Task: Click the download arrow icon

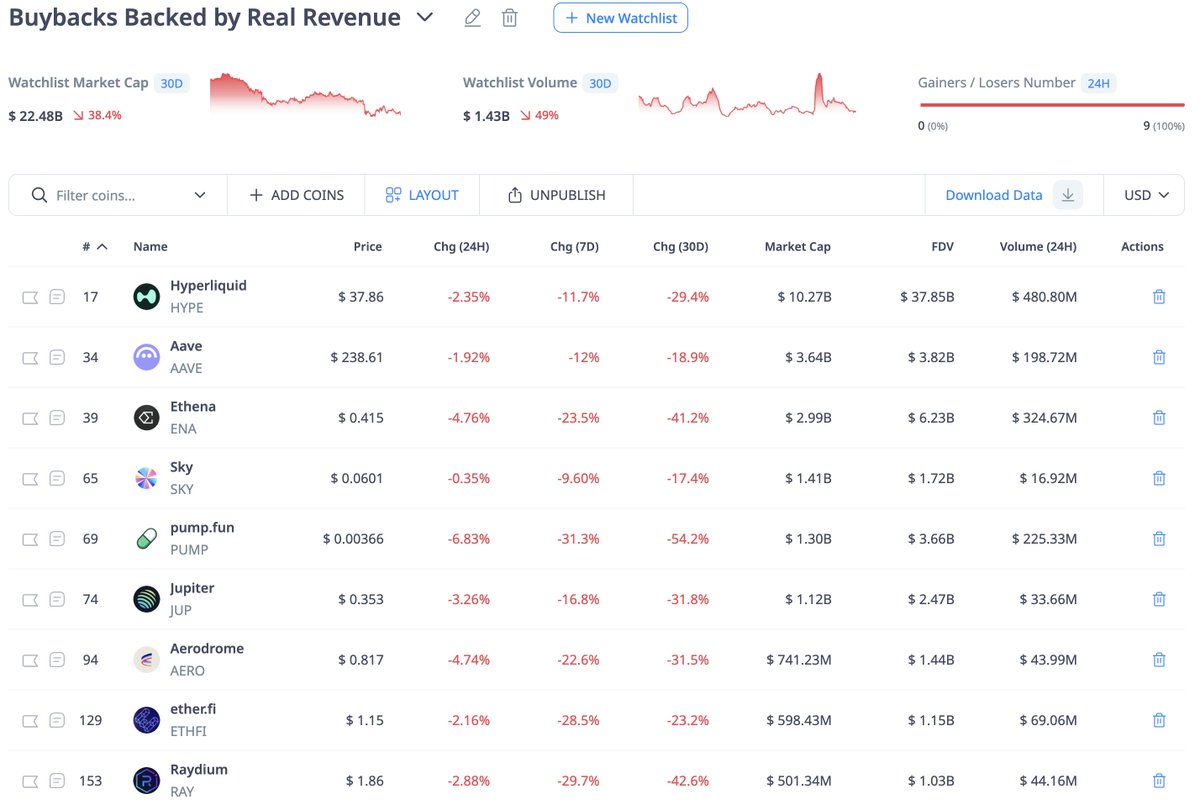Action: coord(1068,195)
